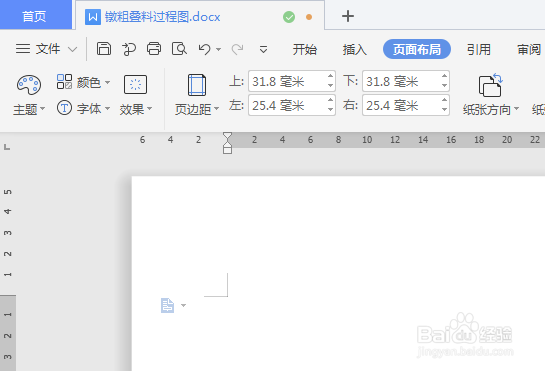The height and width of the screenshot is (371, 545).
Task: Expand the 文件 menu dropdown arrow
Action: [x=72, y=49]
